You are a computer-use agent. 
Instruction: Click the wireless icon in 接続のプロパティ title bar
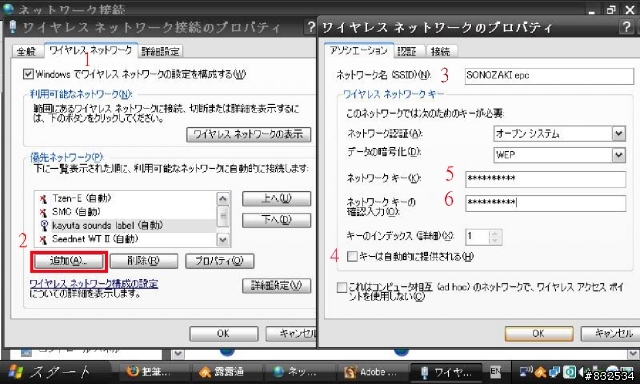pos(13,27)
